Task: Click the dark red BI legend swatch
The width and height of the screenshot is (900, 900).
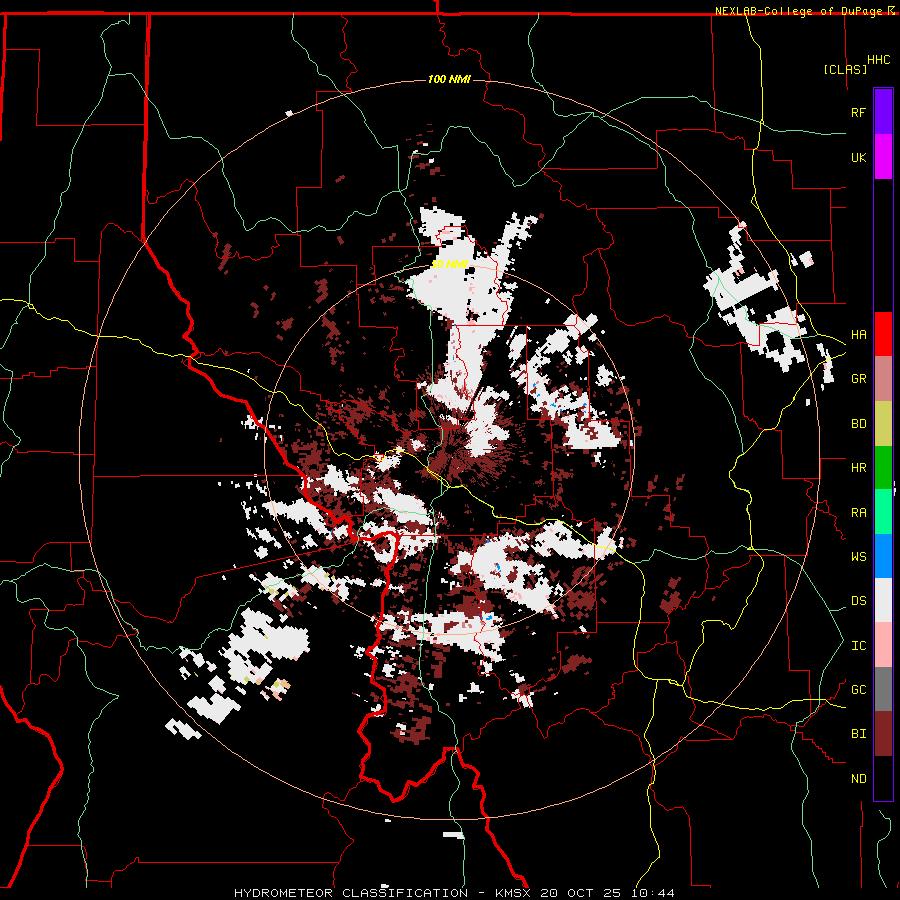Action: tap(883, 734)
